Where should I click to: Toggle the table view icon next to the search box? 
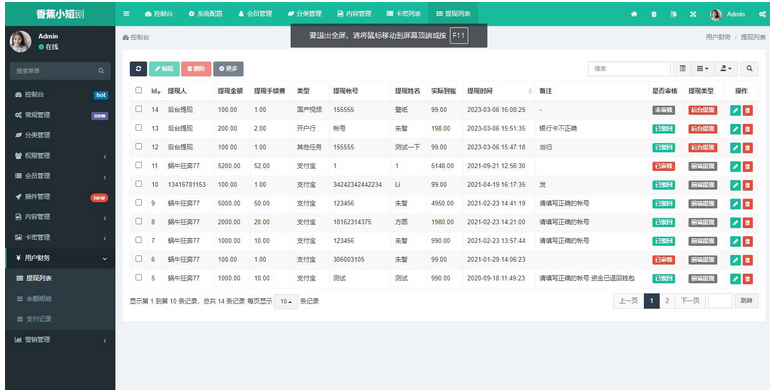(x=683, y=69)
